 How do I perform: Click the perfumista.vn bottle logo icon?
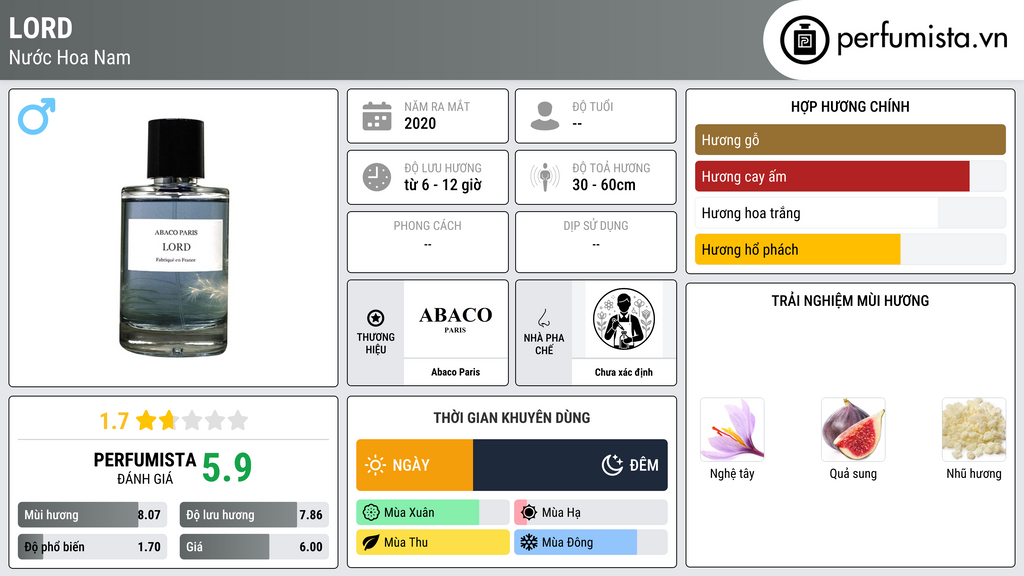pyautogui.click(x=804, y=40)
